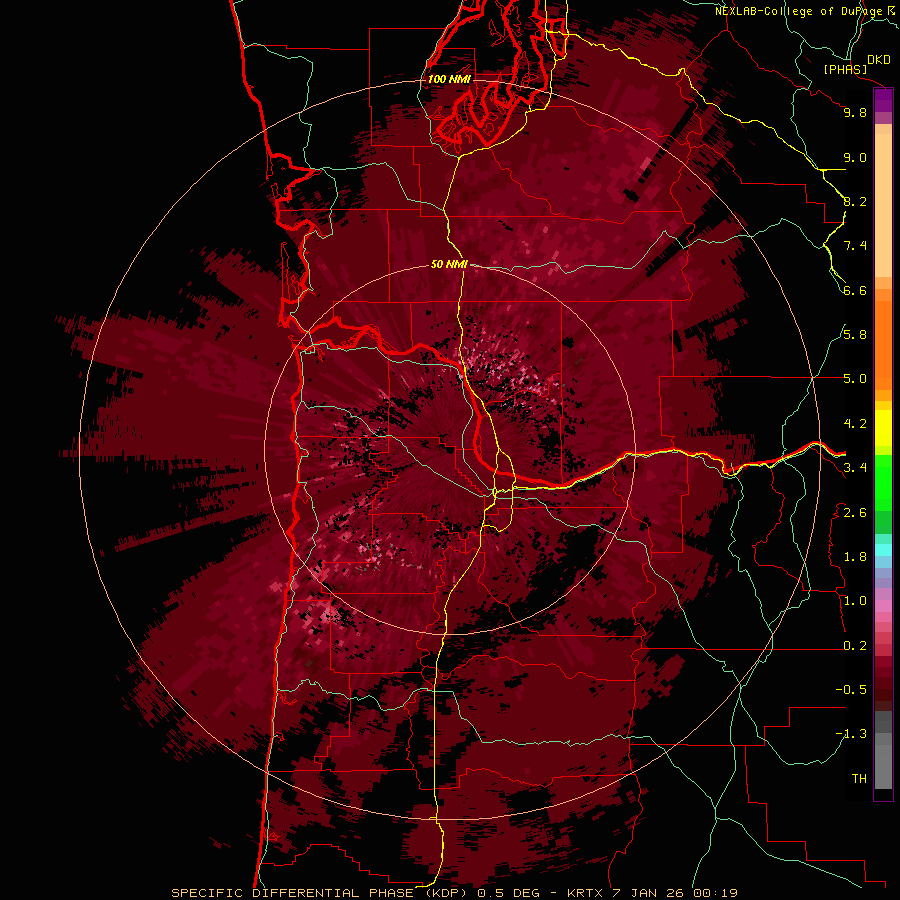Click the 5.8 legend value
The width and height of the screenshot is (900, 900).
855,335
